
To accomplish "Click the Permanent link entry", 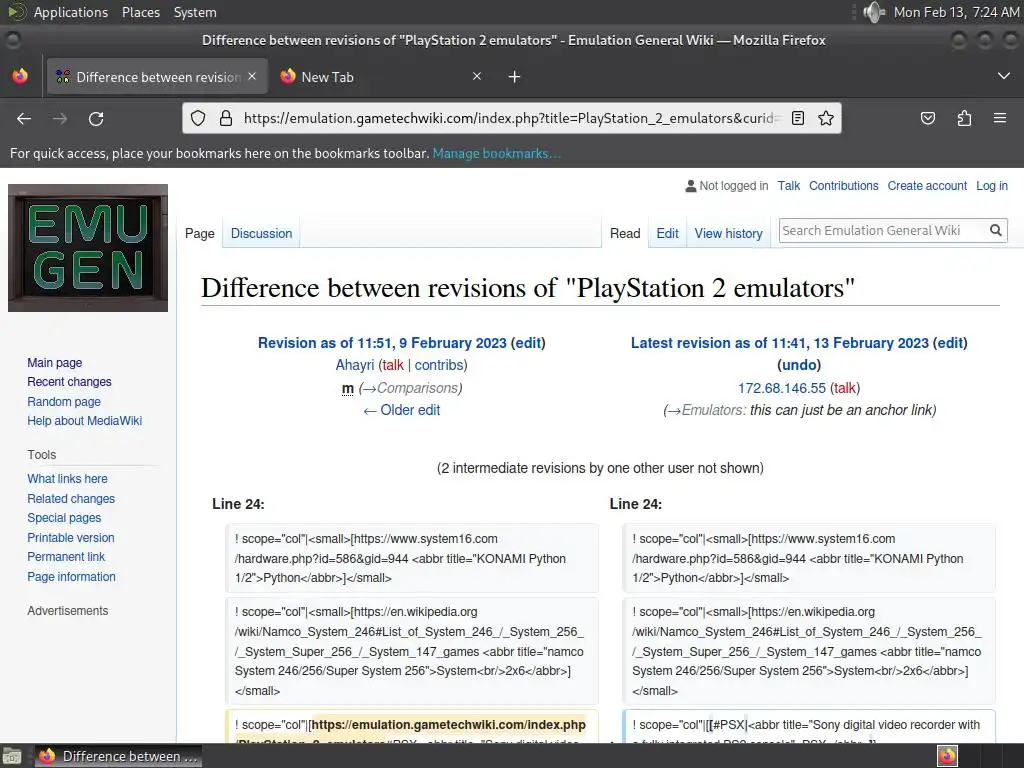I will (x=66, y=556).
